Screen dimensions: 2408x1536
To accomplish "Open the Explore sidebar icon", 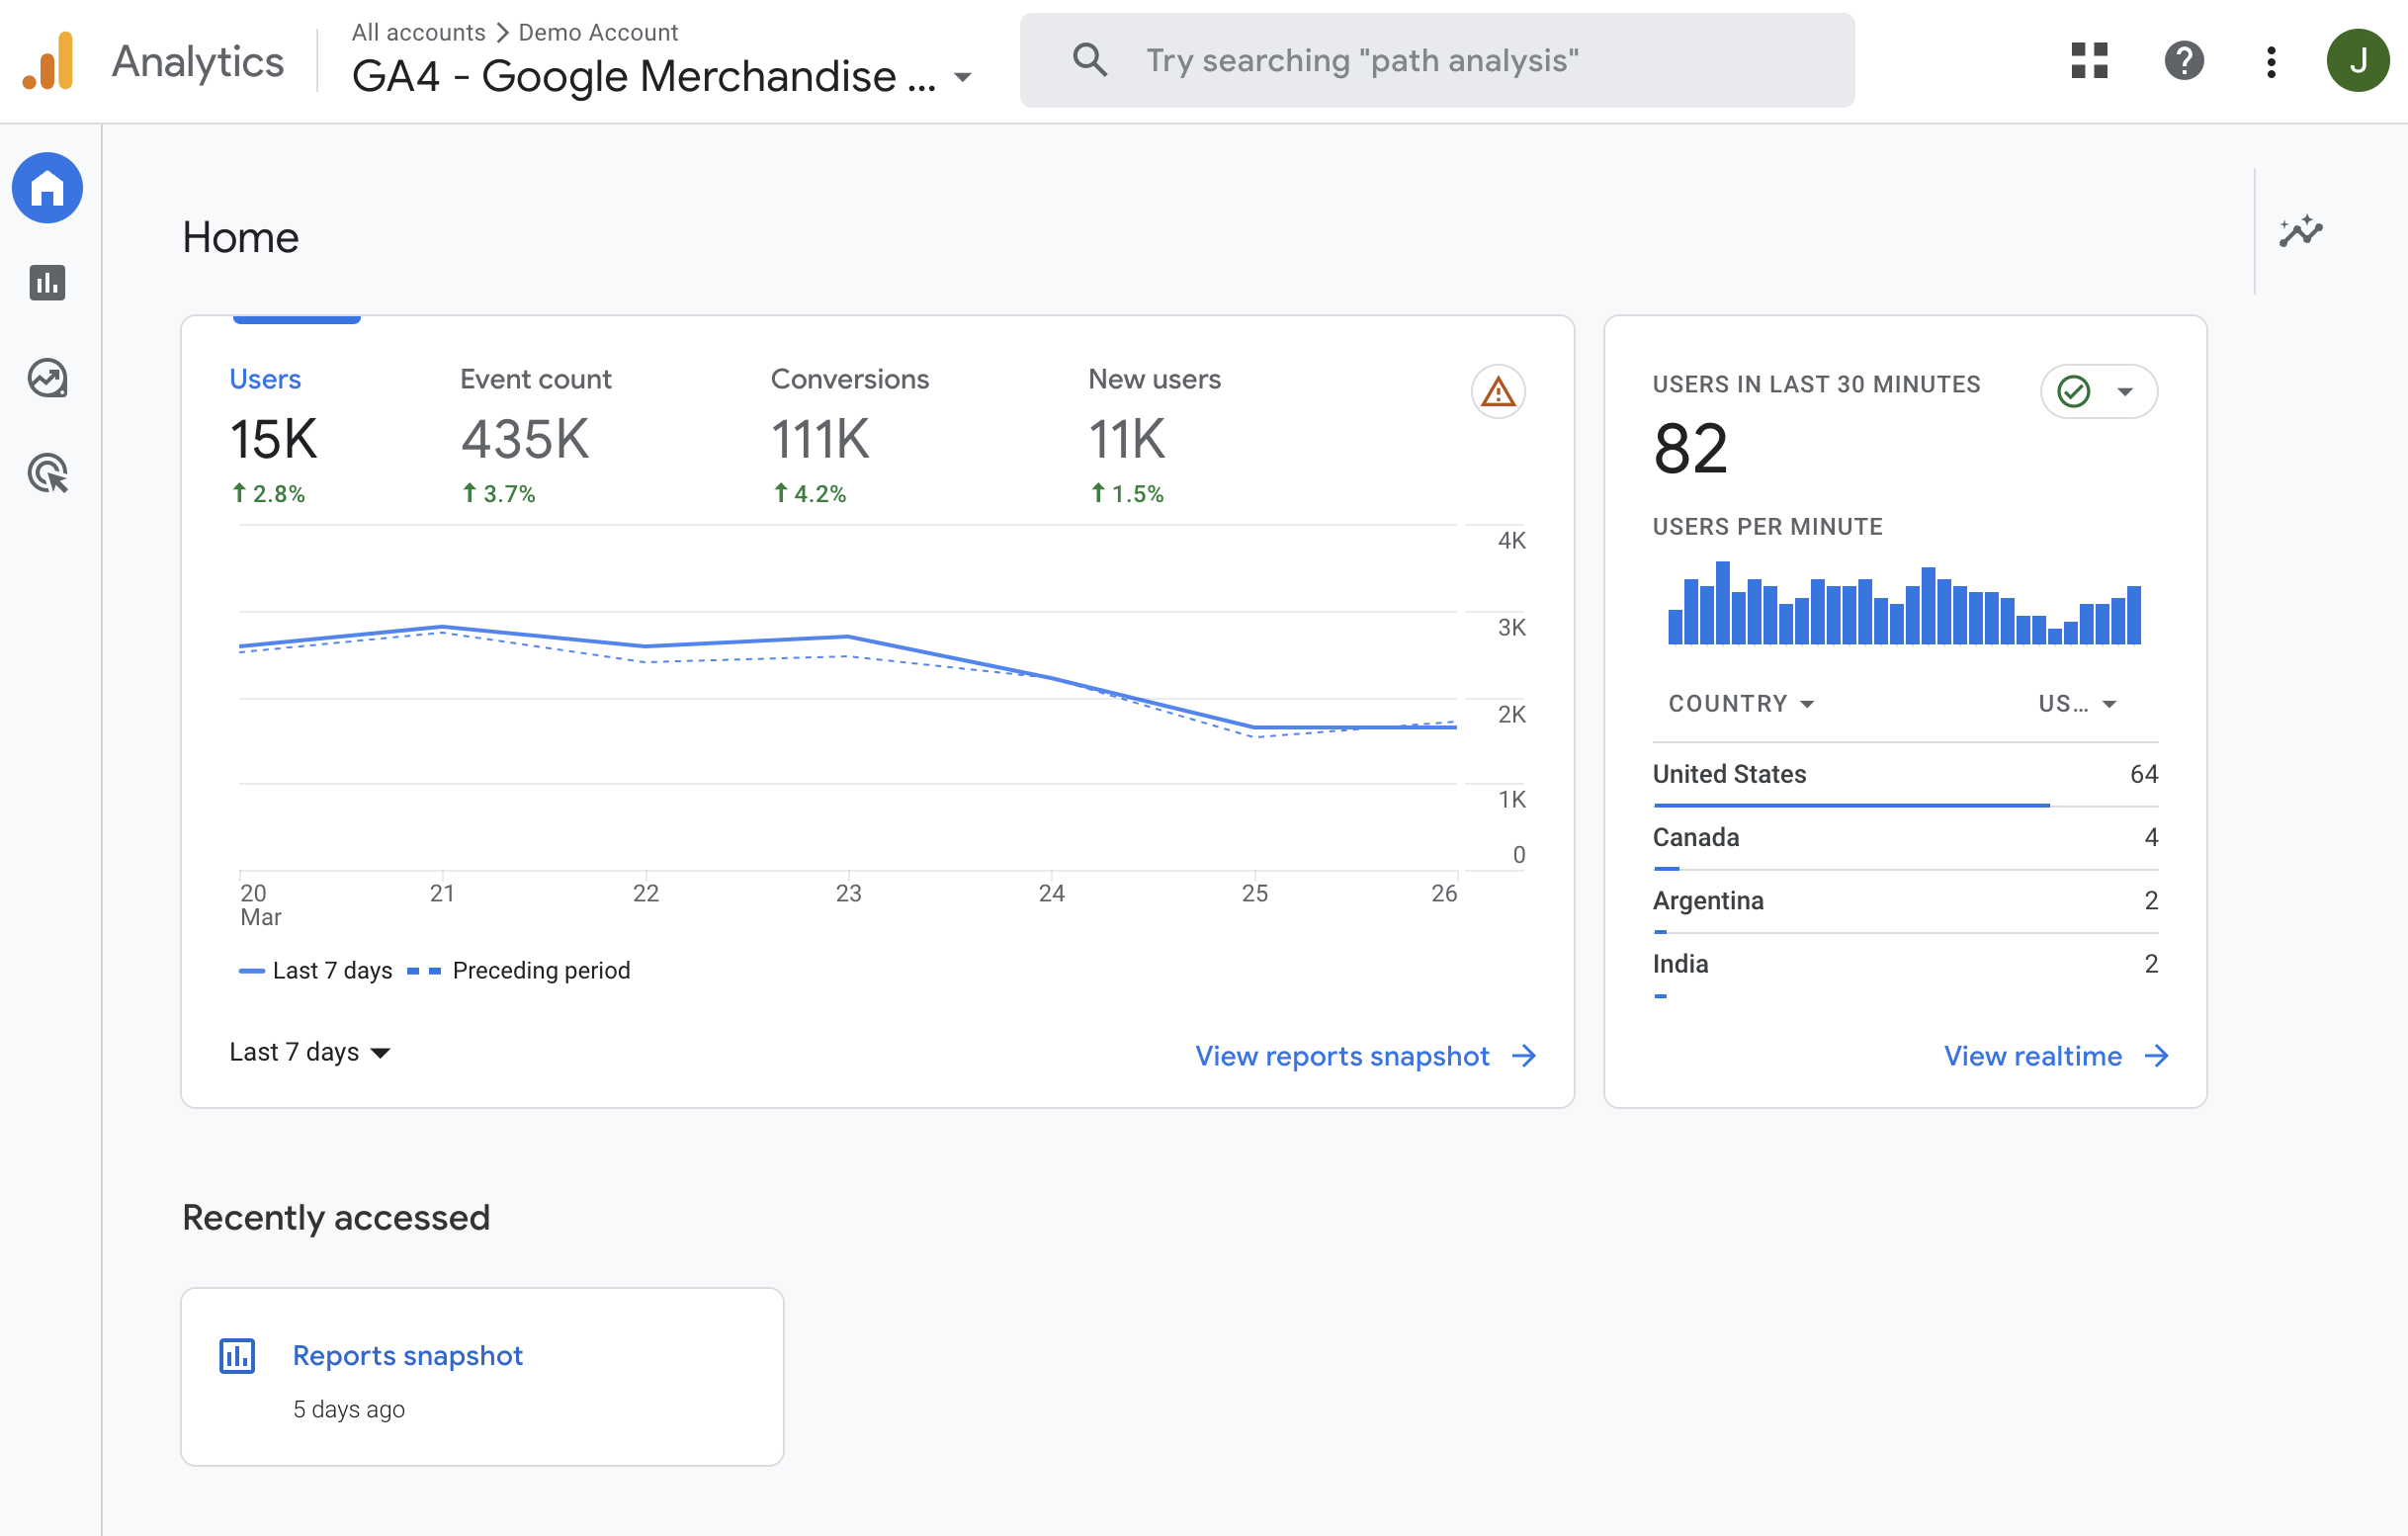I will click(47, 378).
